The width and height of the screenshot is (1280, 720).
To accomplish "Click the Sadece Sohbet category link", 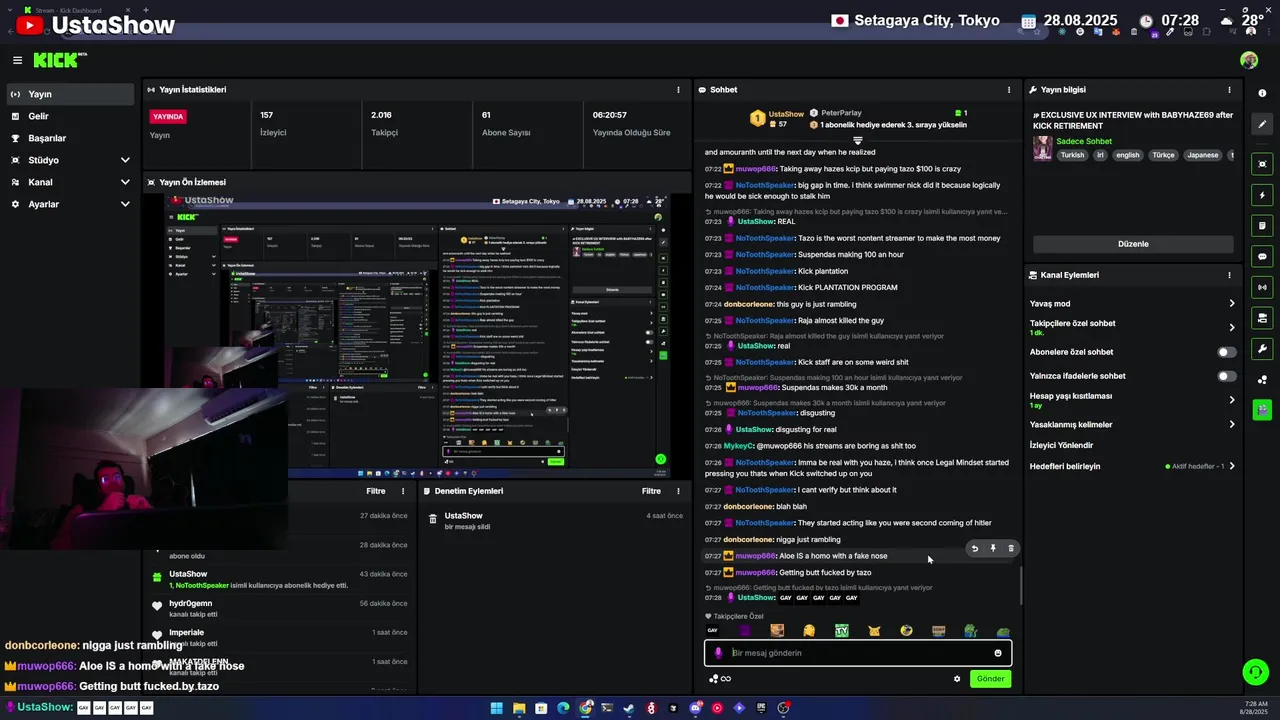I will 1084,141.
